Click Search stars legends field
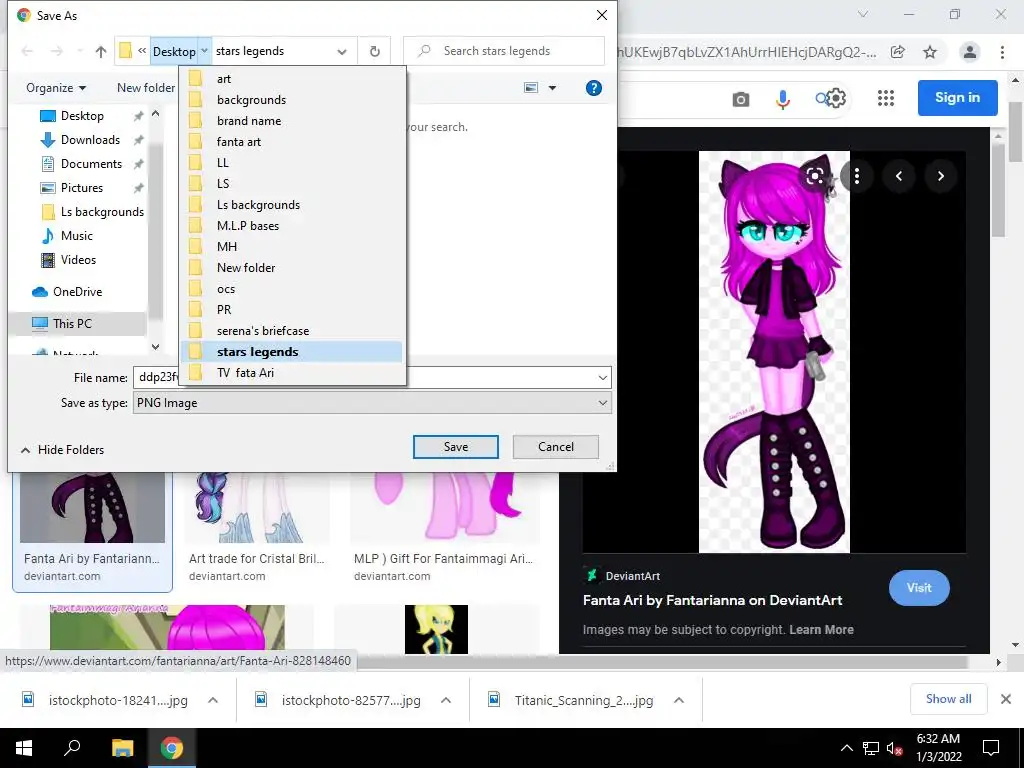 [x=504, y=51]
